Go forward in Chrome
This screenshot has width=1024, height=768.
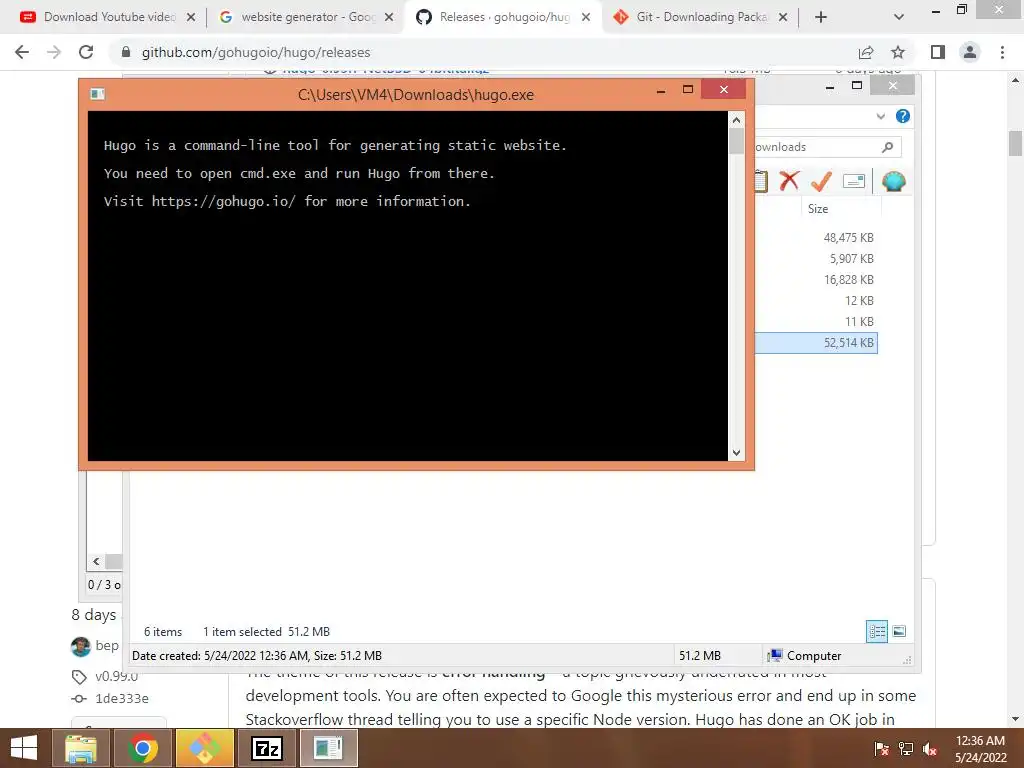[x=54, y=52]
